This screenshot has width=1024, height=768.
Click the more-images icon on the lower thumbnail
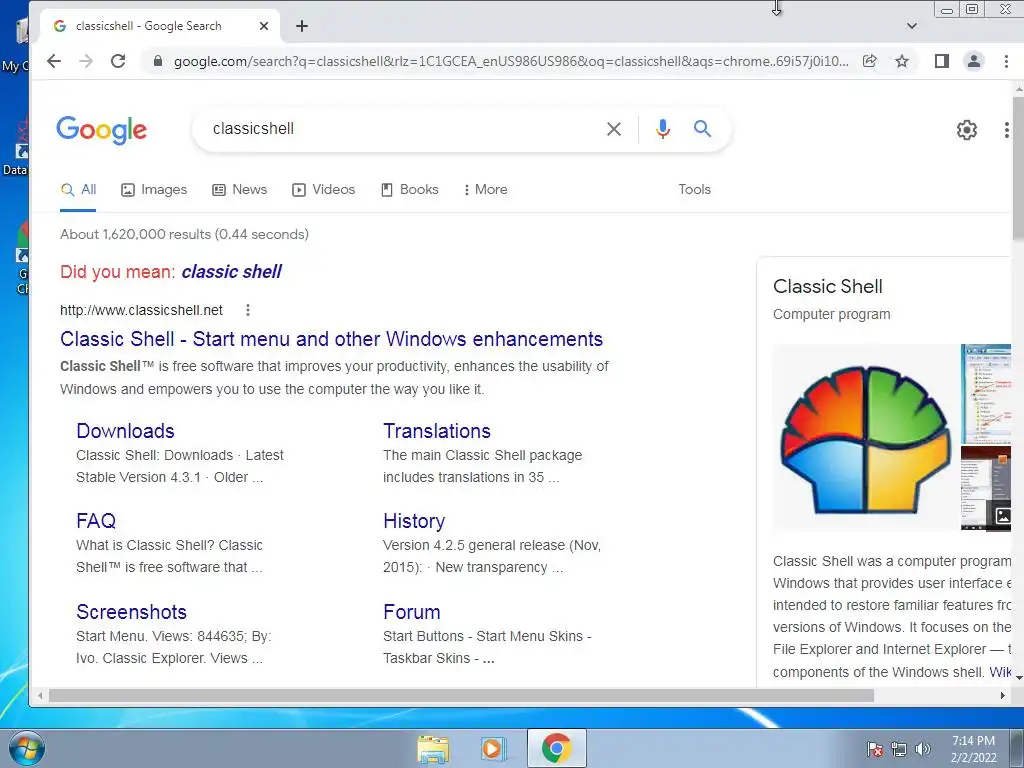1002,515
